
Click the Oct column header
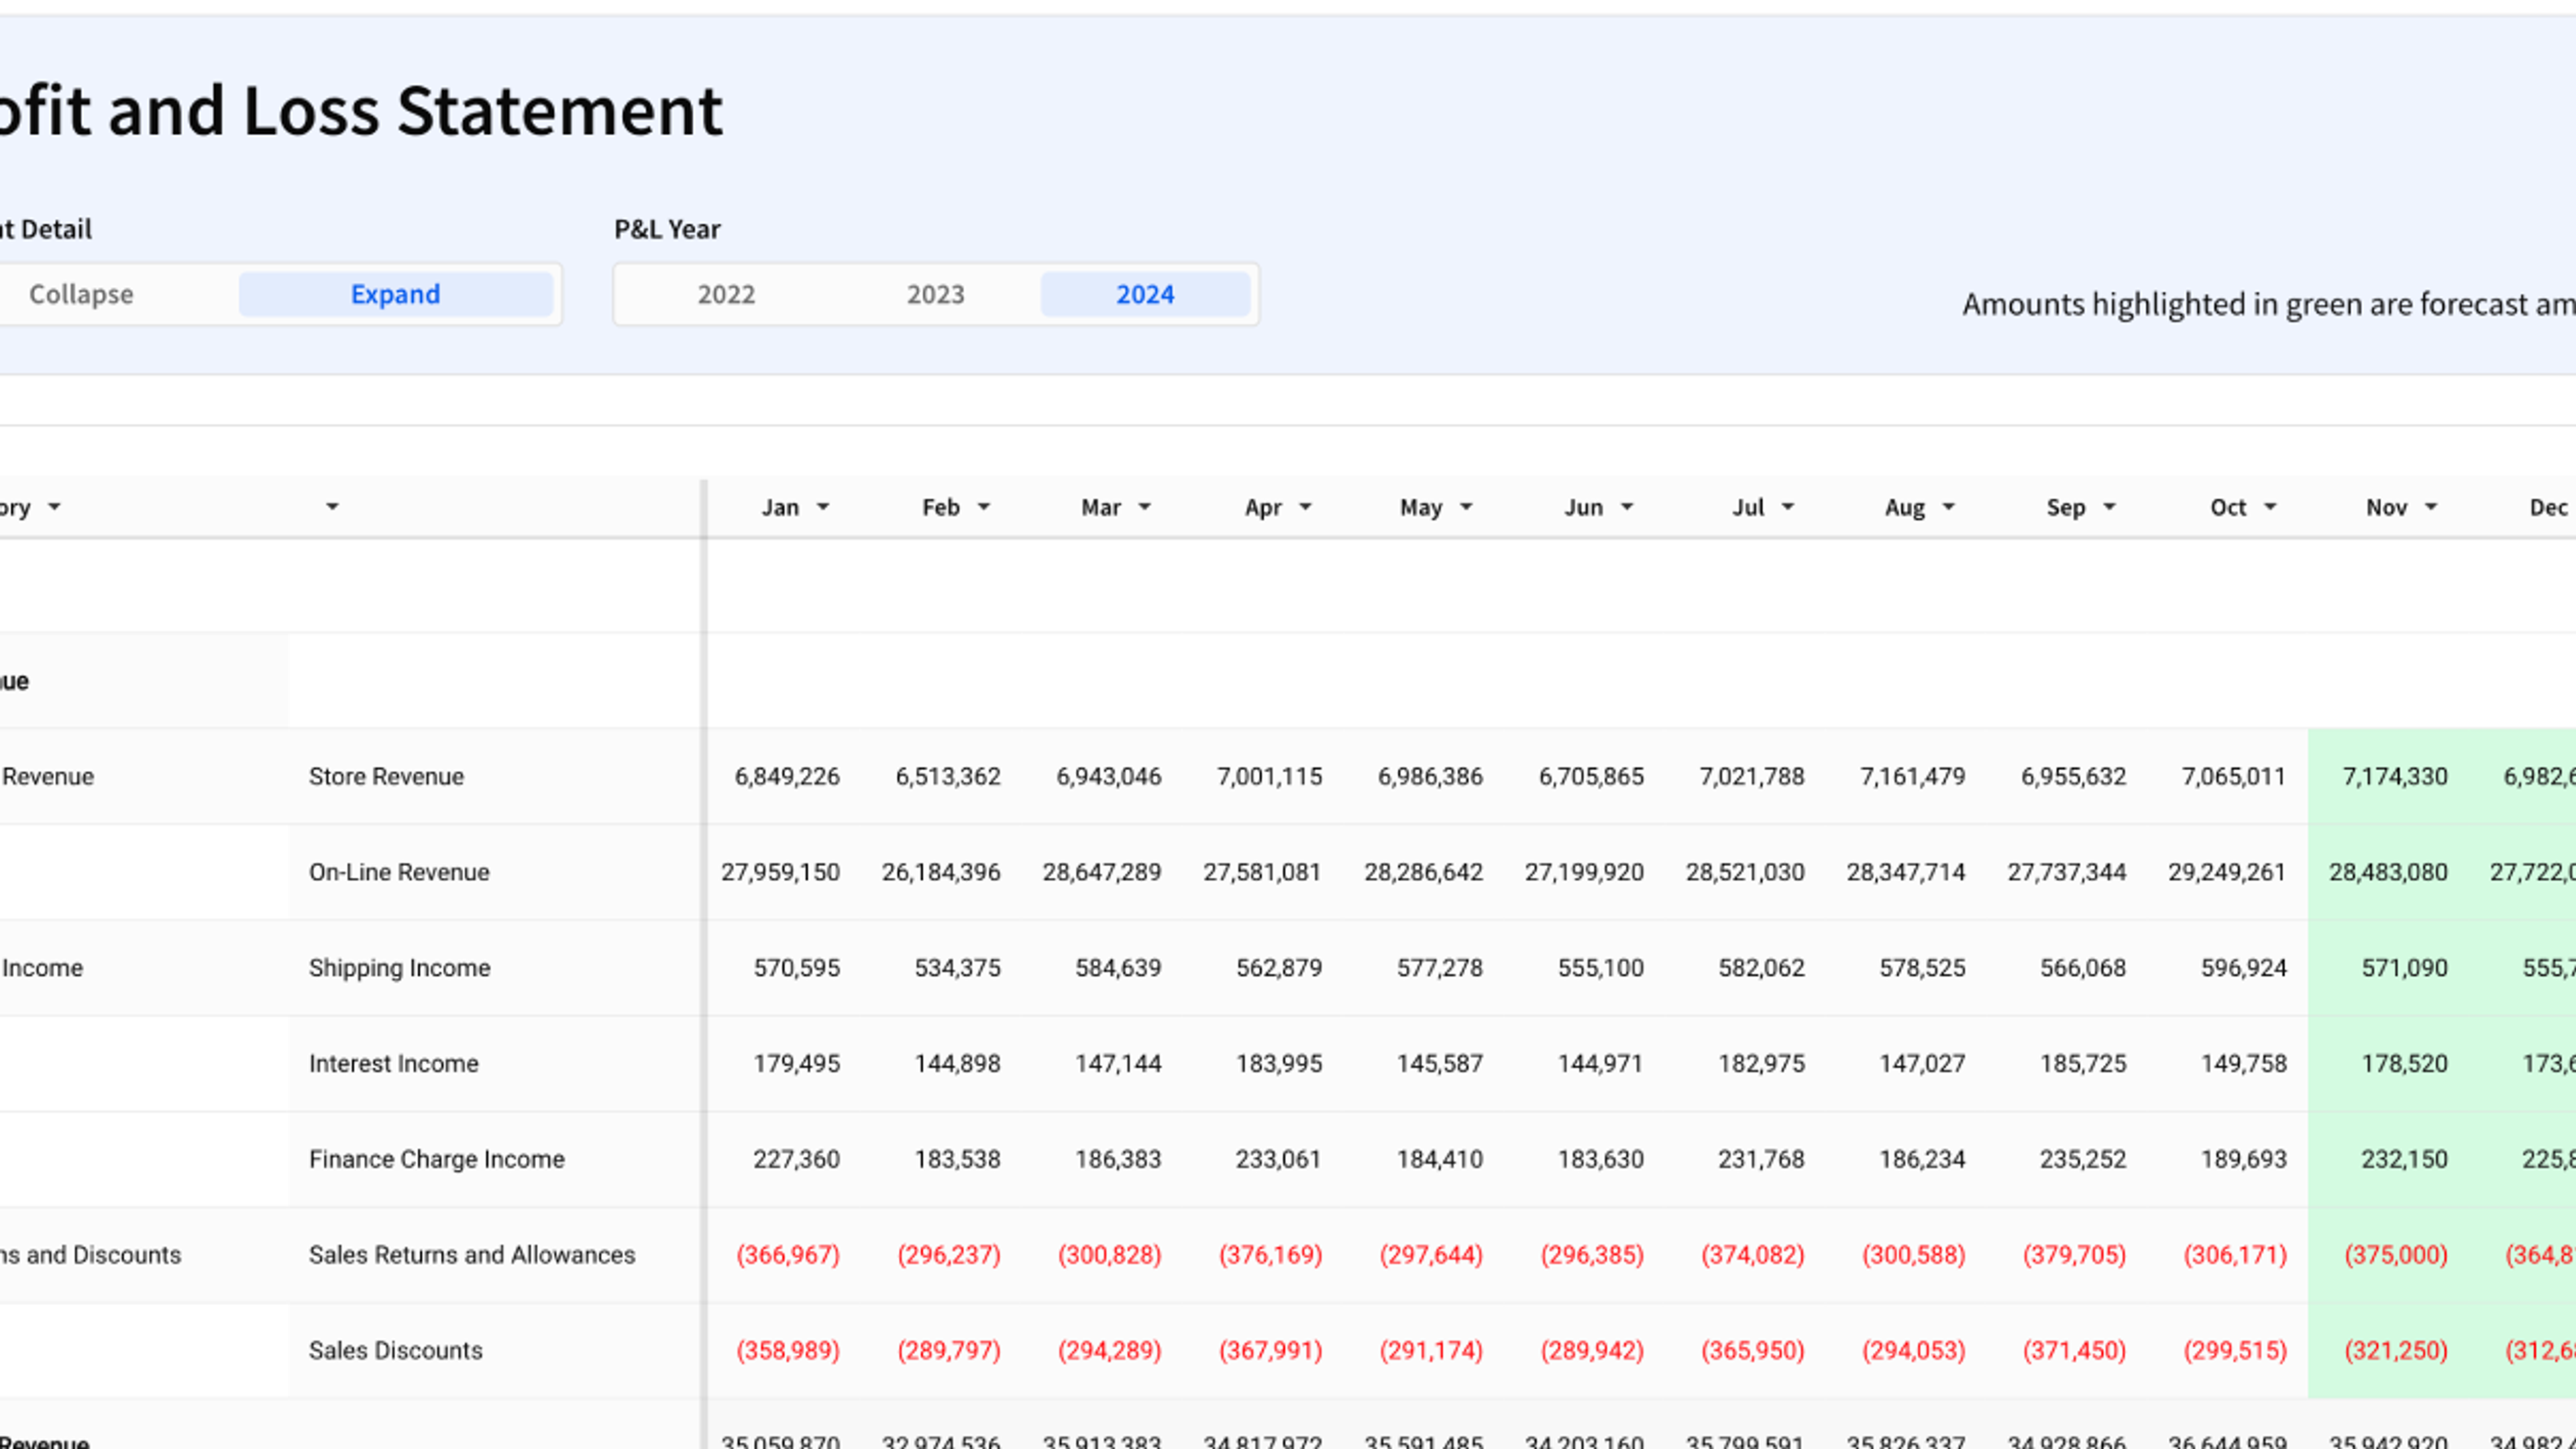coord(2228,508)
